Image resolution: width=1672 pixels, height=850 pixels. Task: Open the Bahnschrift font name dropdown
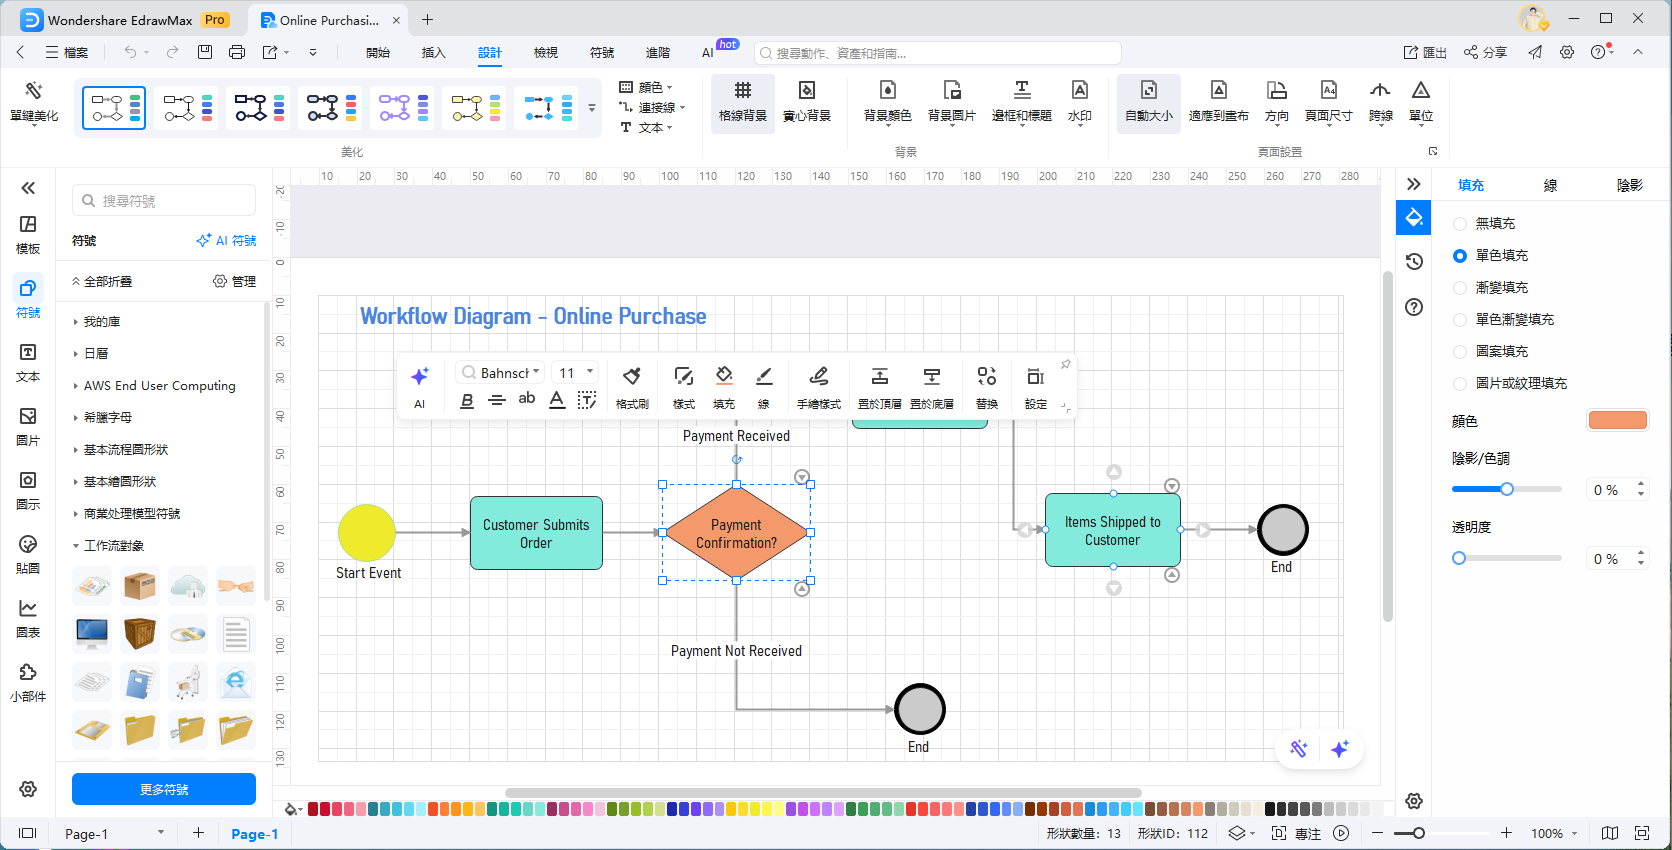(x=502, y=373)
